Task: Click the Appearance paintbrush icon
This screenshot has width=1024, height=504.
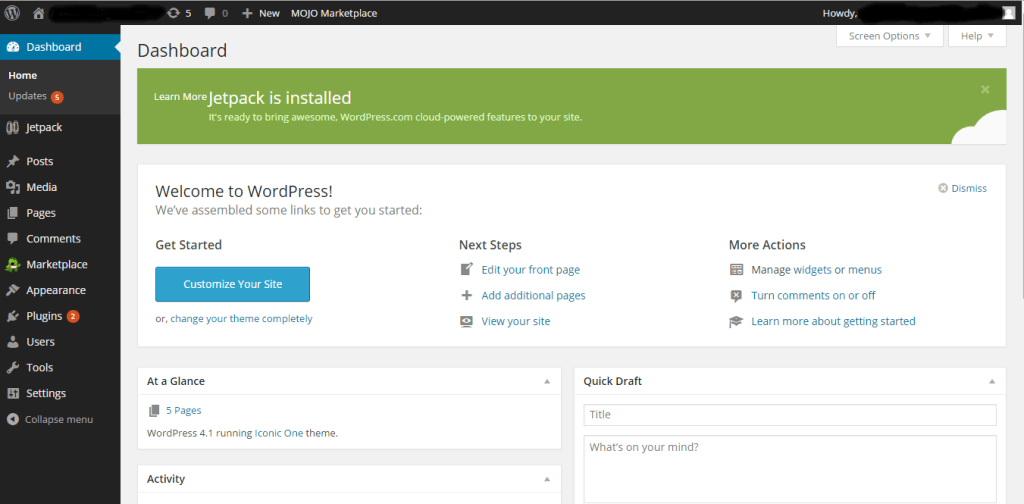Action: [x=12, y=291]
